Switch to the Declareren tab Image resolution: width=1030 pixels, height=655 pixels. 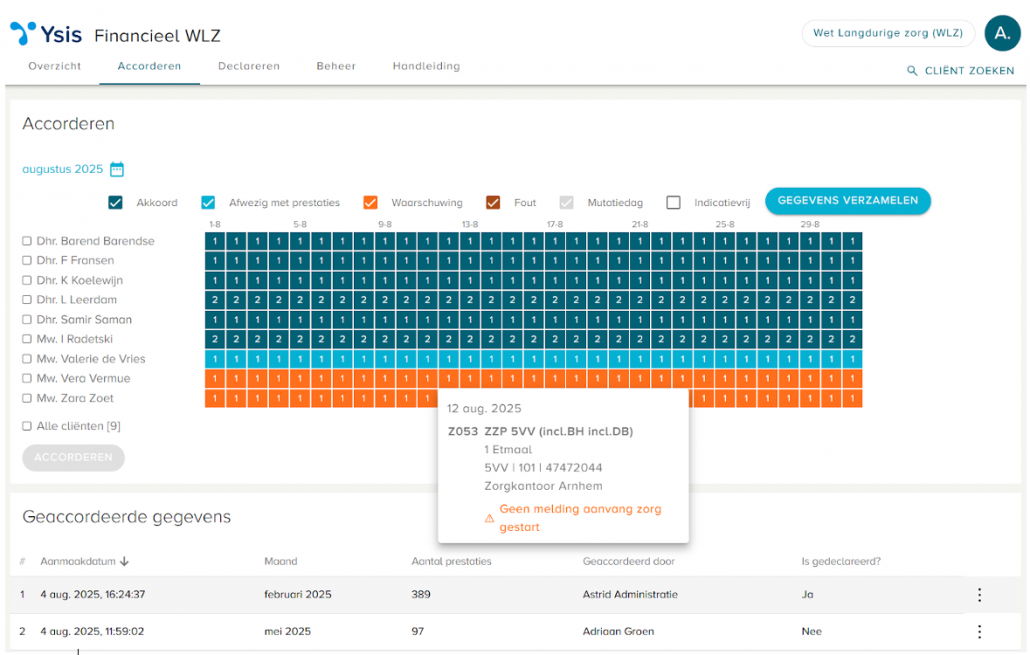[249, 66]
